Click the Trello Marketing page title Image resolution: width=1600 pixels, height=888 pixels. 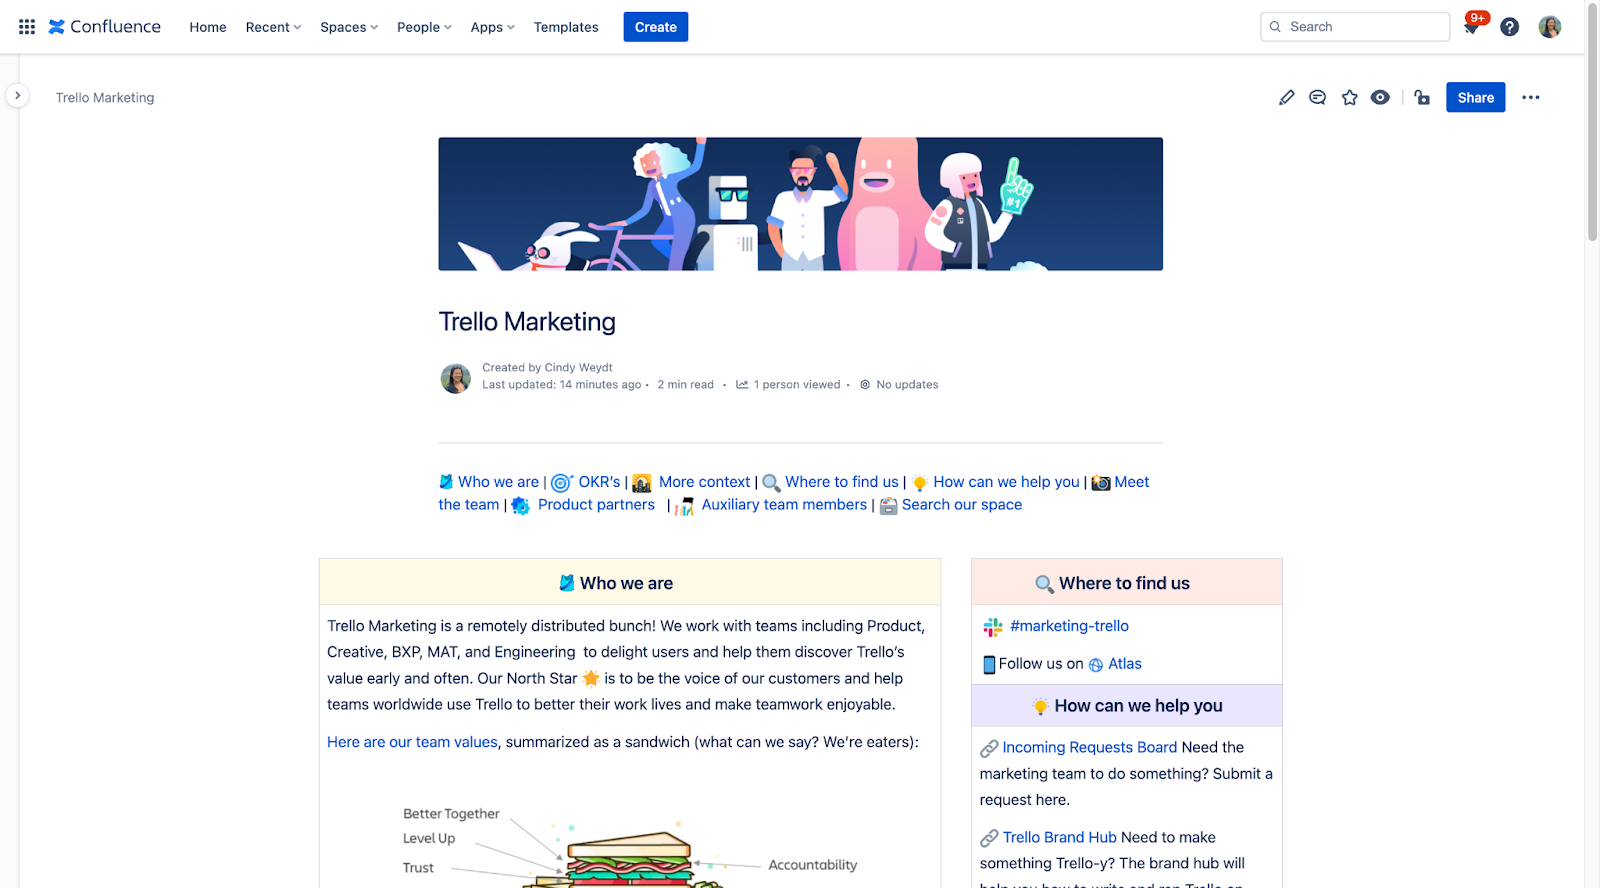(527, 322)
